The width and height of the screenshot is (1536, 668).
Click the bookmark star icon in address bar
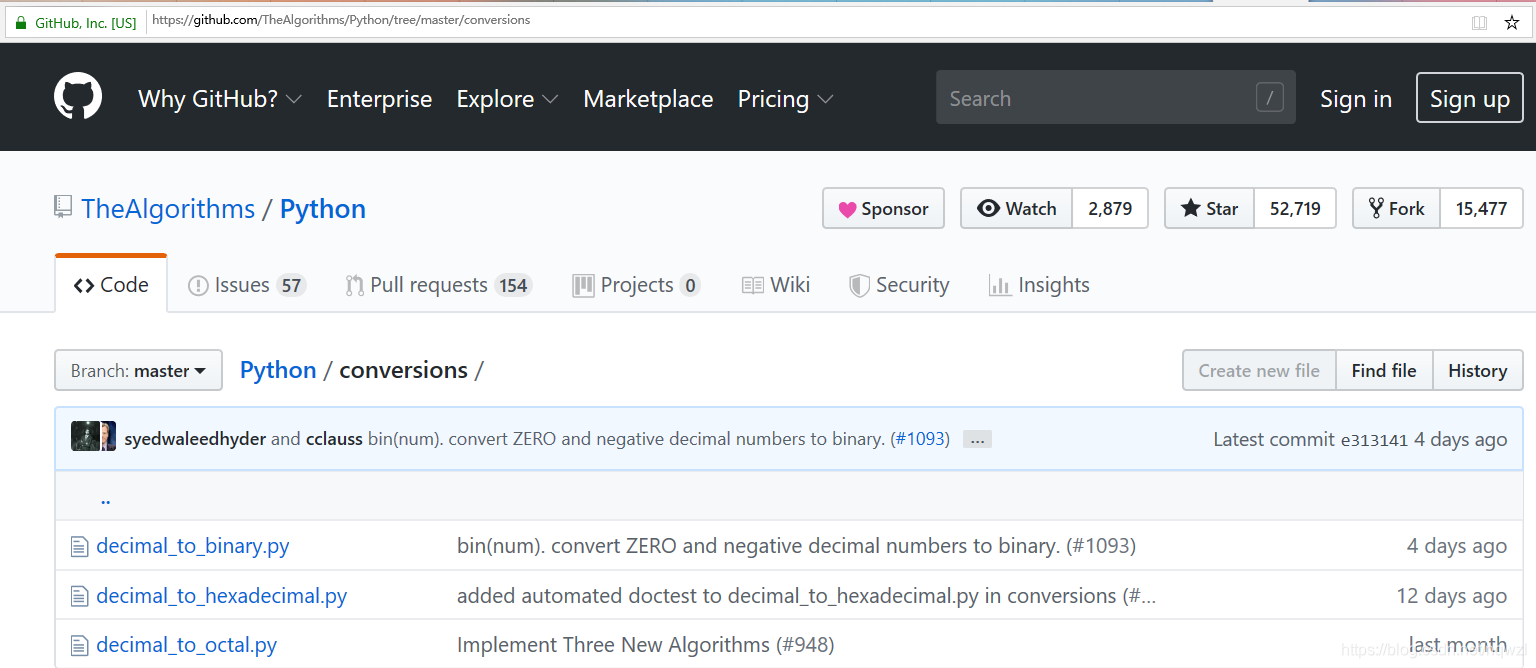(x=1512, y=22)
